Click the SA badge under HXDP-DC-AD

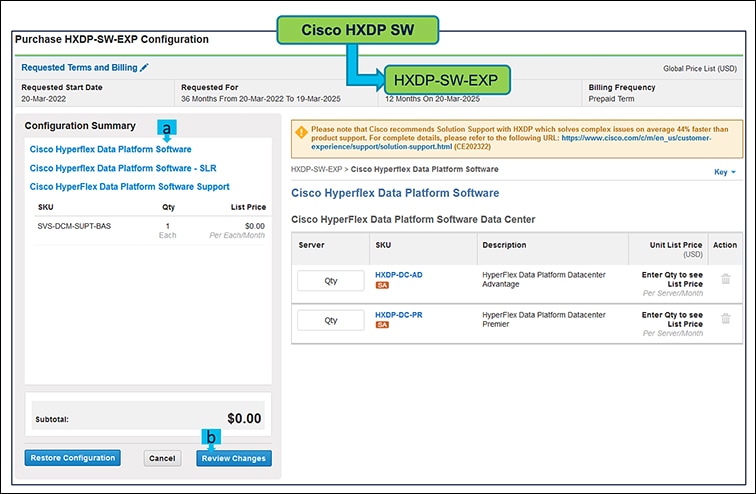[x=382, y=285]
